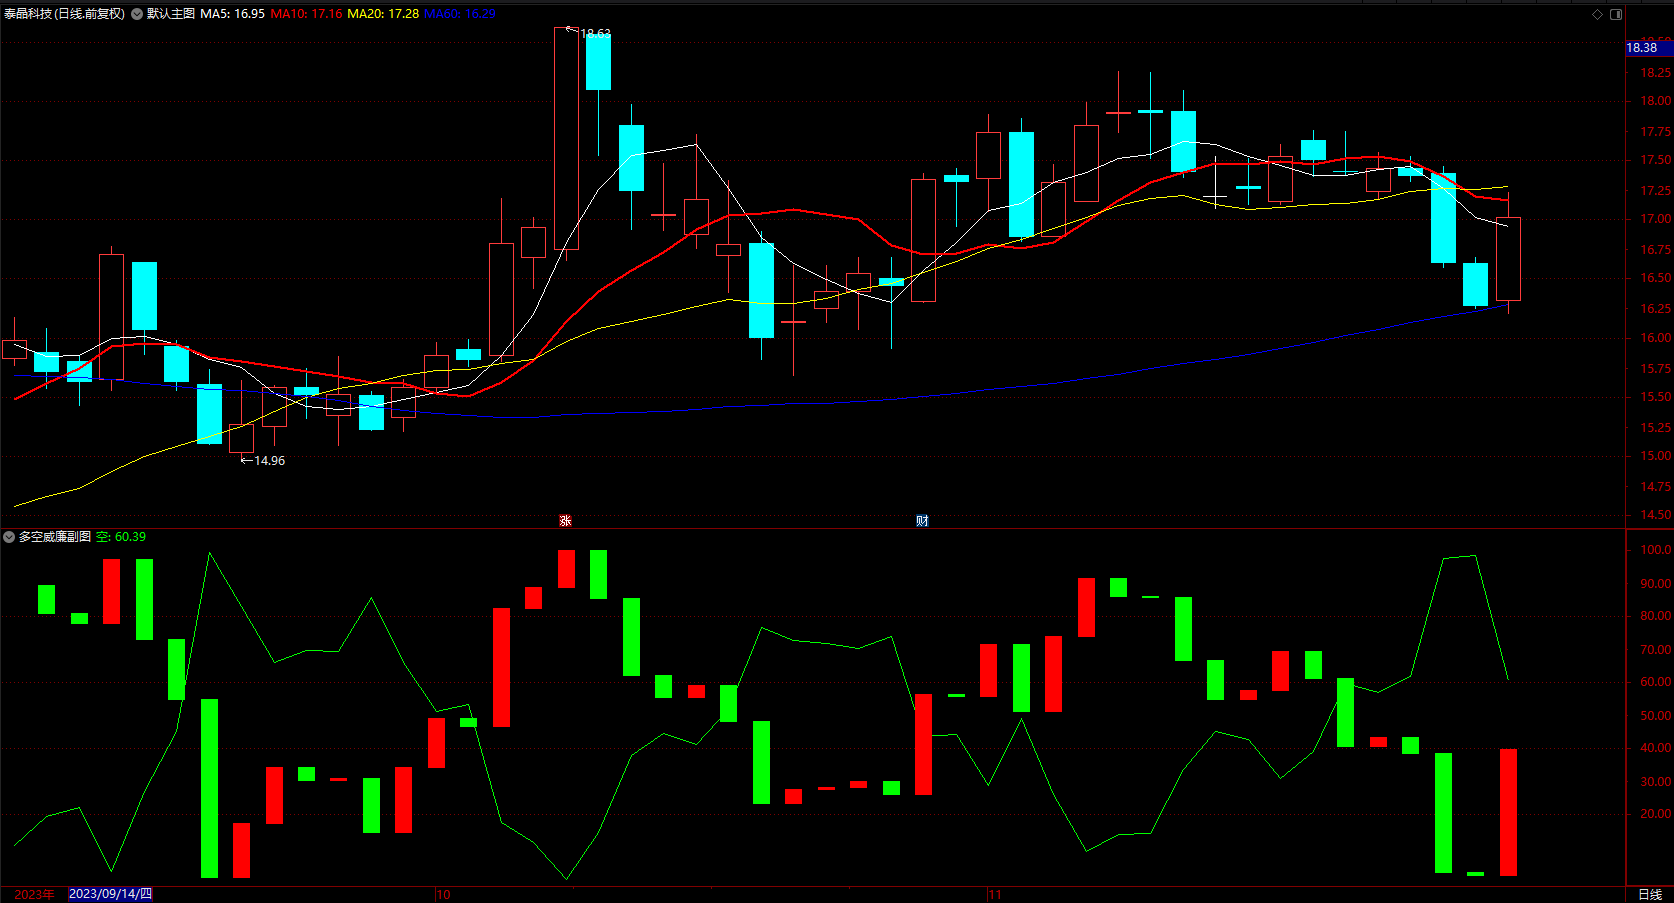The width and height of the screenshot is (1674, 903).
Task: Click the red MA10: 17.16 label
Action: tap(306, 14)
